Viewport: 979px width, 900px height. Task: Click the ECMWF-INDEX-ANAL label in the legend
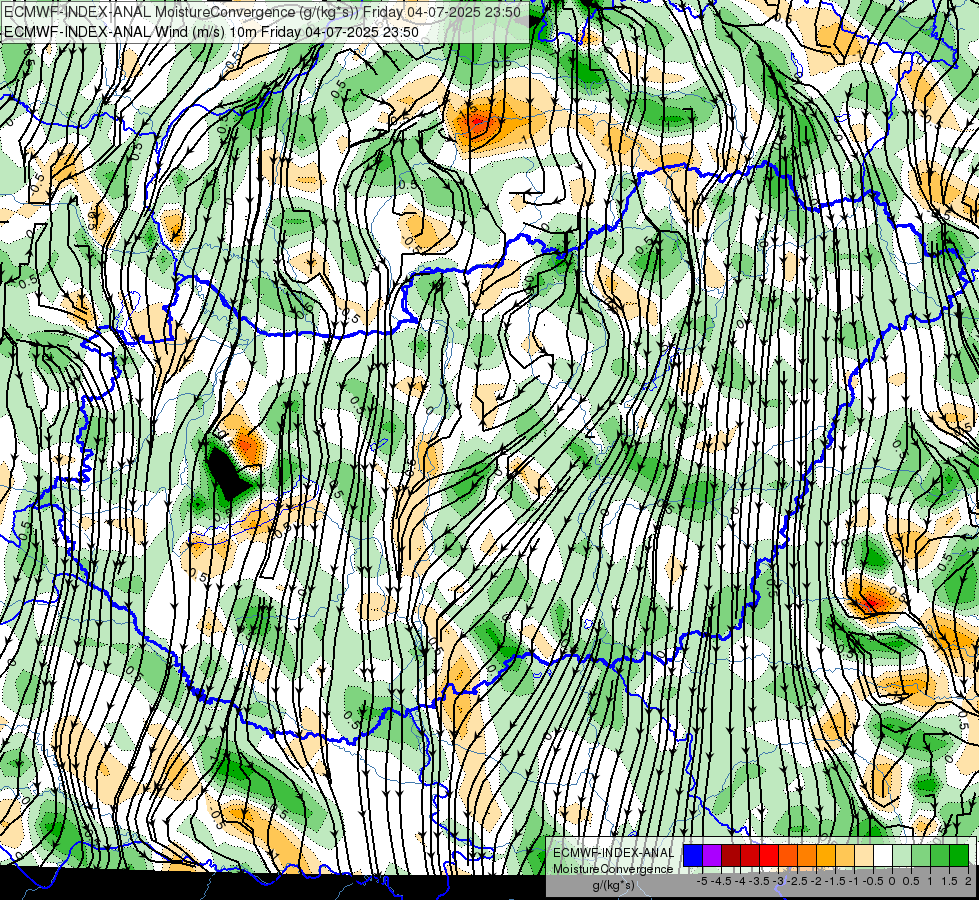[x=613, y=853]
